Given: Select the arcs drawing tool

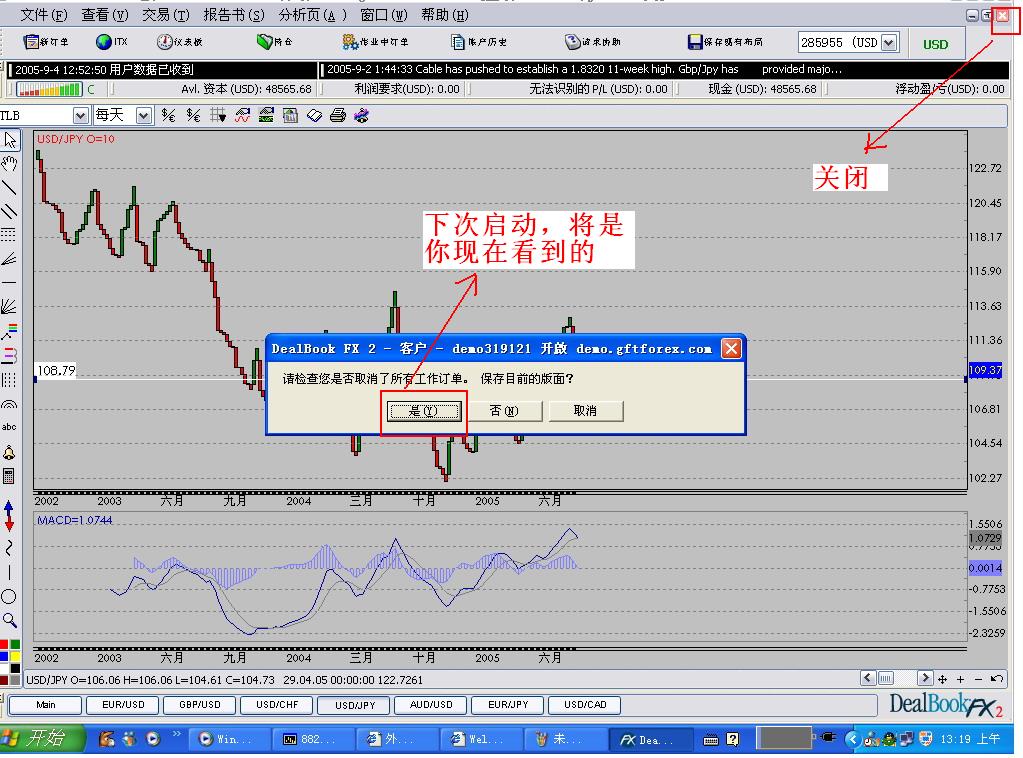Looking at the screenshot, I should pos(9,404).
